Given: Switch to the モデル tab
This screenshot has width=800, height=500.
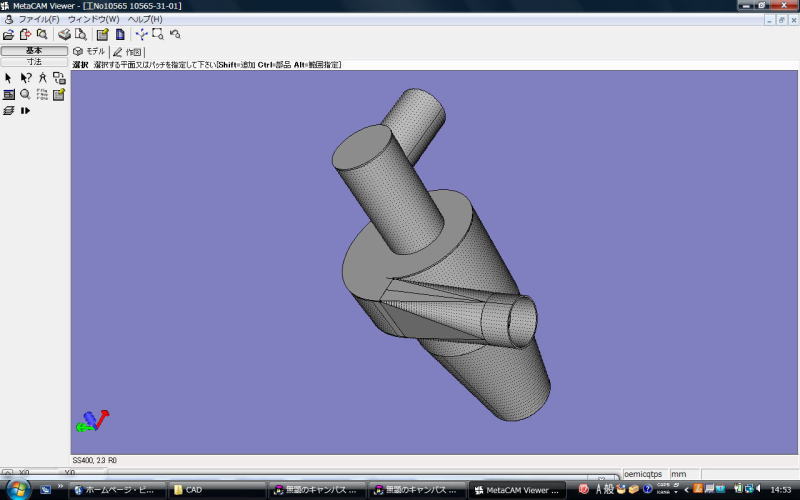Looking at the screenshot, I should tap(89, 52).
